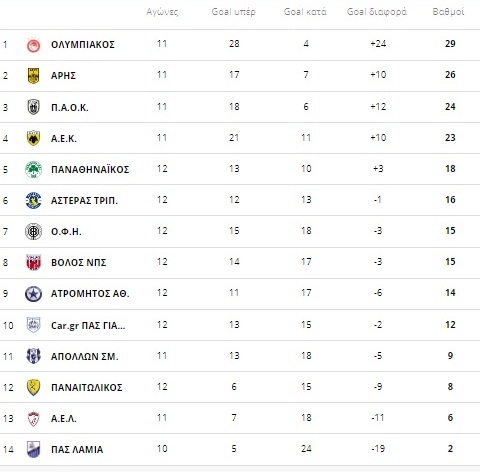Click the PAS Lamia crest icon
This screenshot has width=480, height=472.
[33, 449]
